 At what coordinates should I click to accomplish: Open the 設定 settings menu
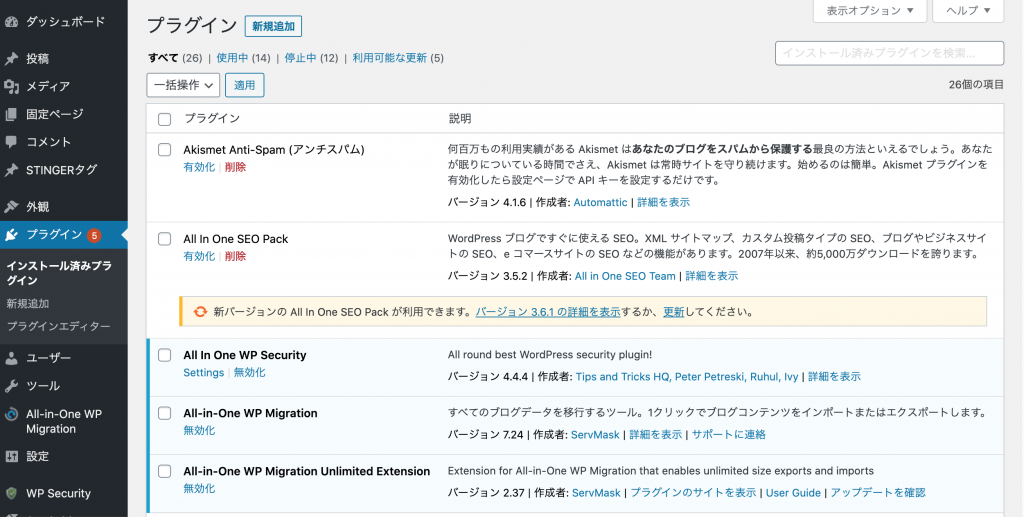point(37,456)
